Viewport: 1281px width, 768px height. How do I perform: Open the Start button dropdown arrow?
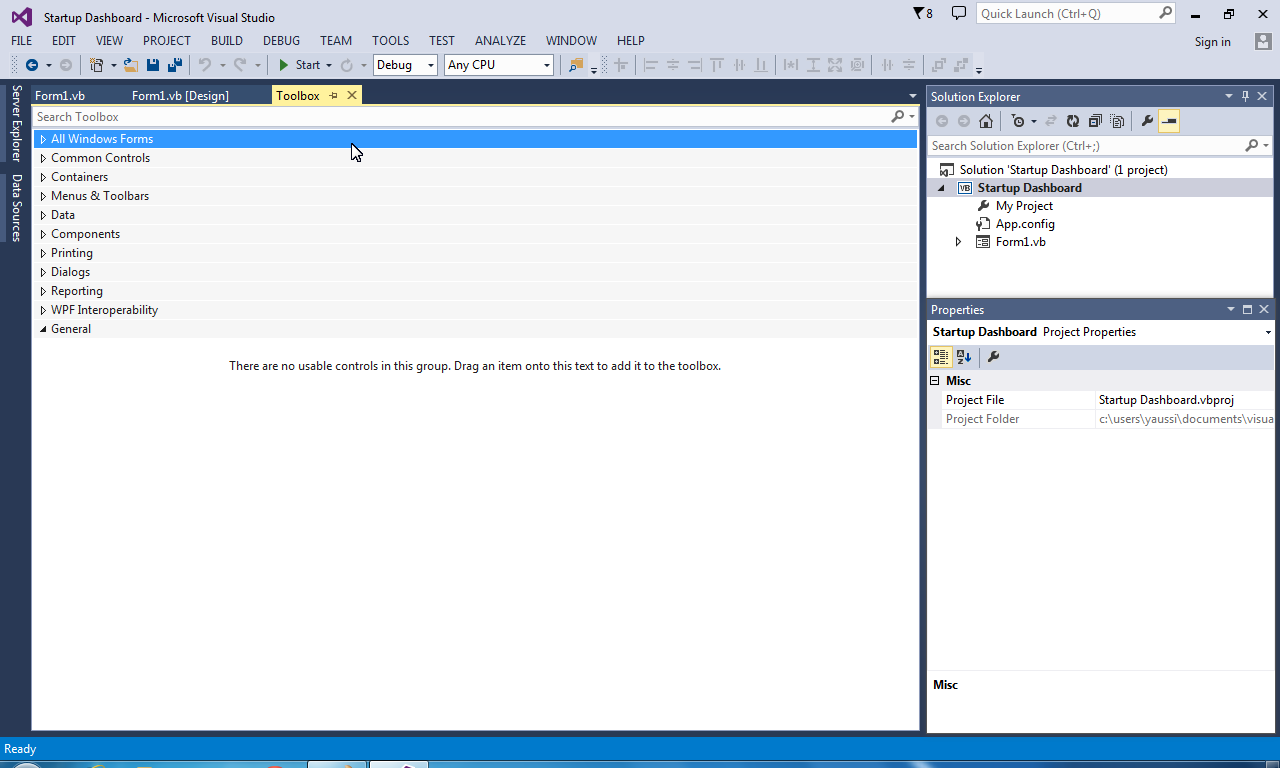[329, 65]
